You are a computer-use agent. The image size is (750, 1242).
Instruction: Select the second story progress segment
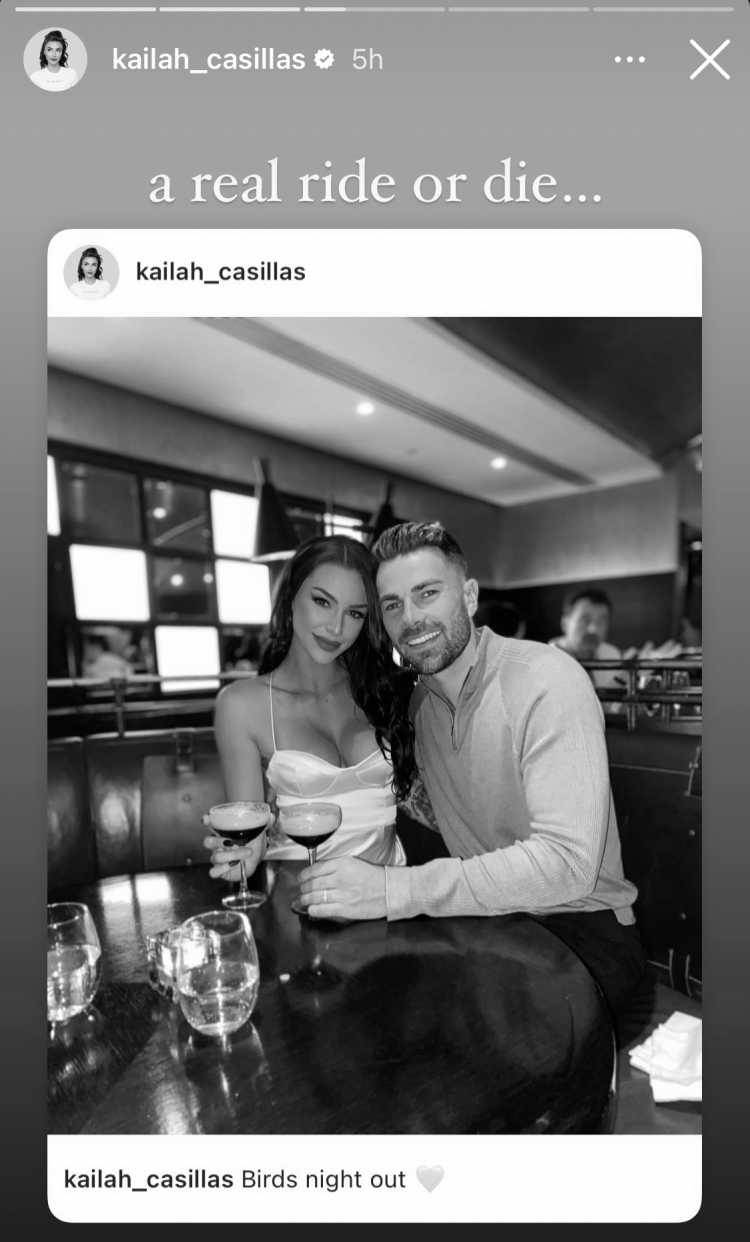click(x=230, y=9)
